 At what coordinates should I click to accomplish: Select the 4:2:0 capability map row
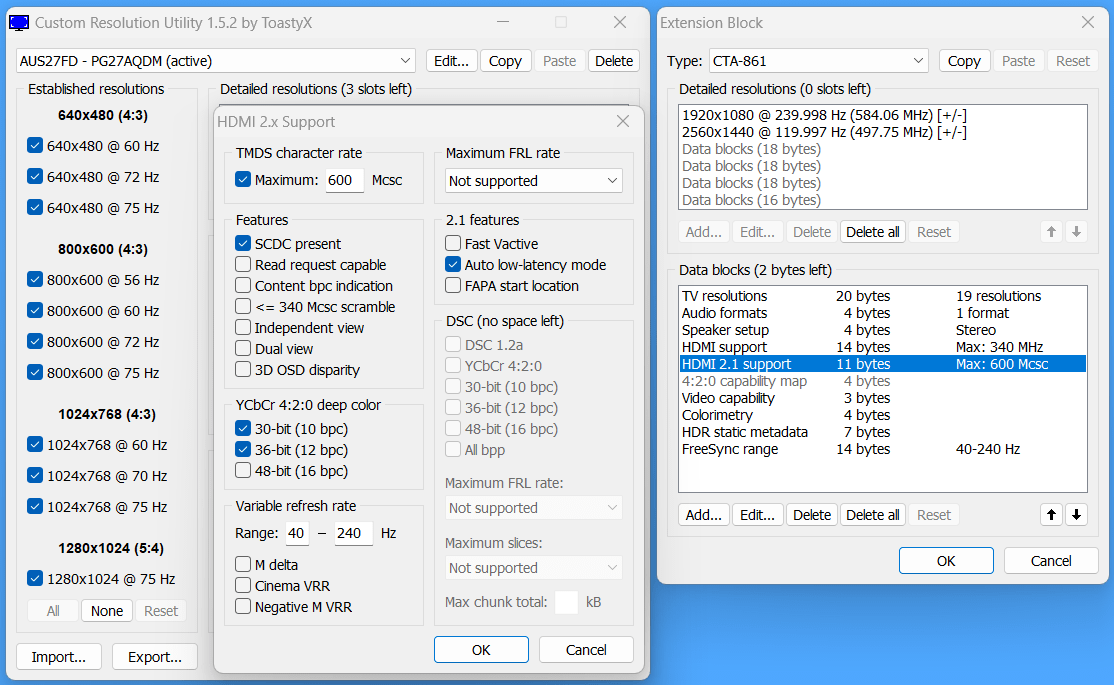click(882, 381)
